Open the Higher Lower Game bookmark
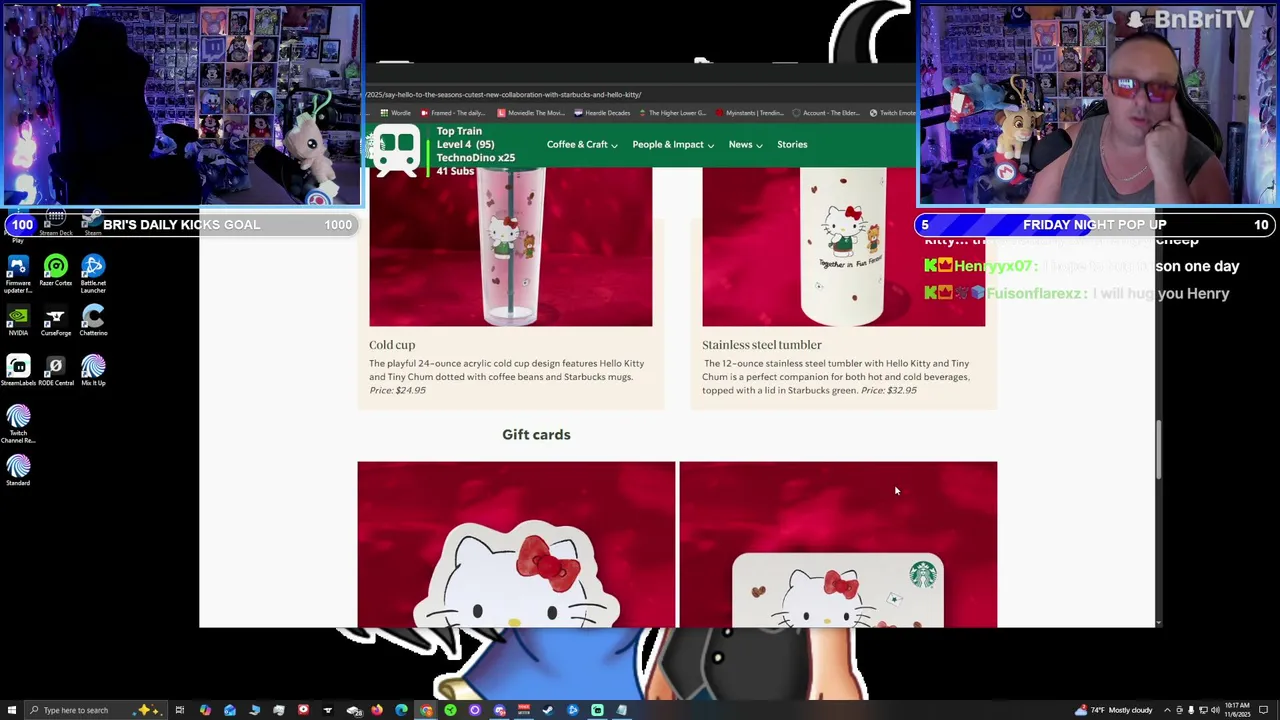 click(672, 113)
